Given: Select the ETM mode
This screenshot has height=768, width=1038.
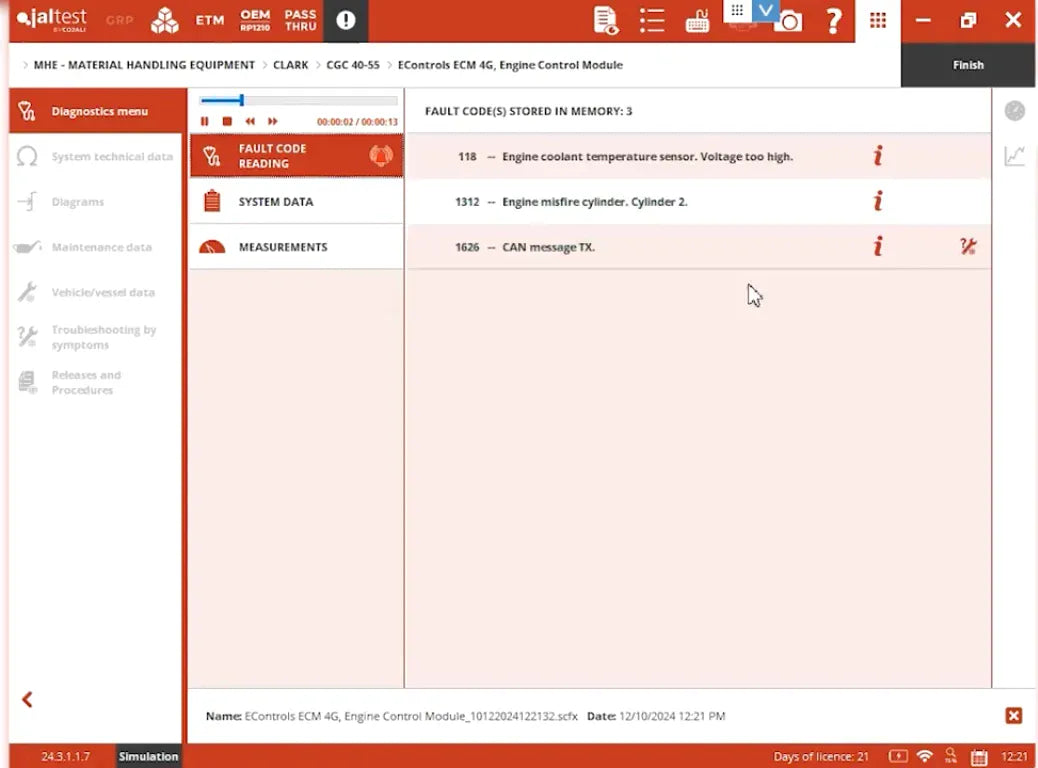Looking at the screenshot, I should (210, 20).
